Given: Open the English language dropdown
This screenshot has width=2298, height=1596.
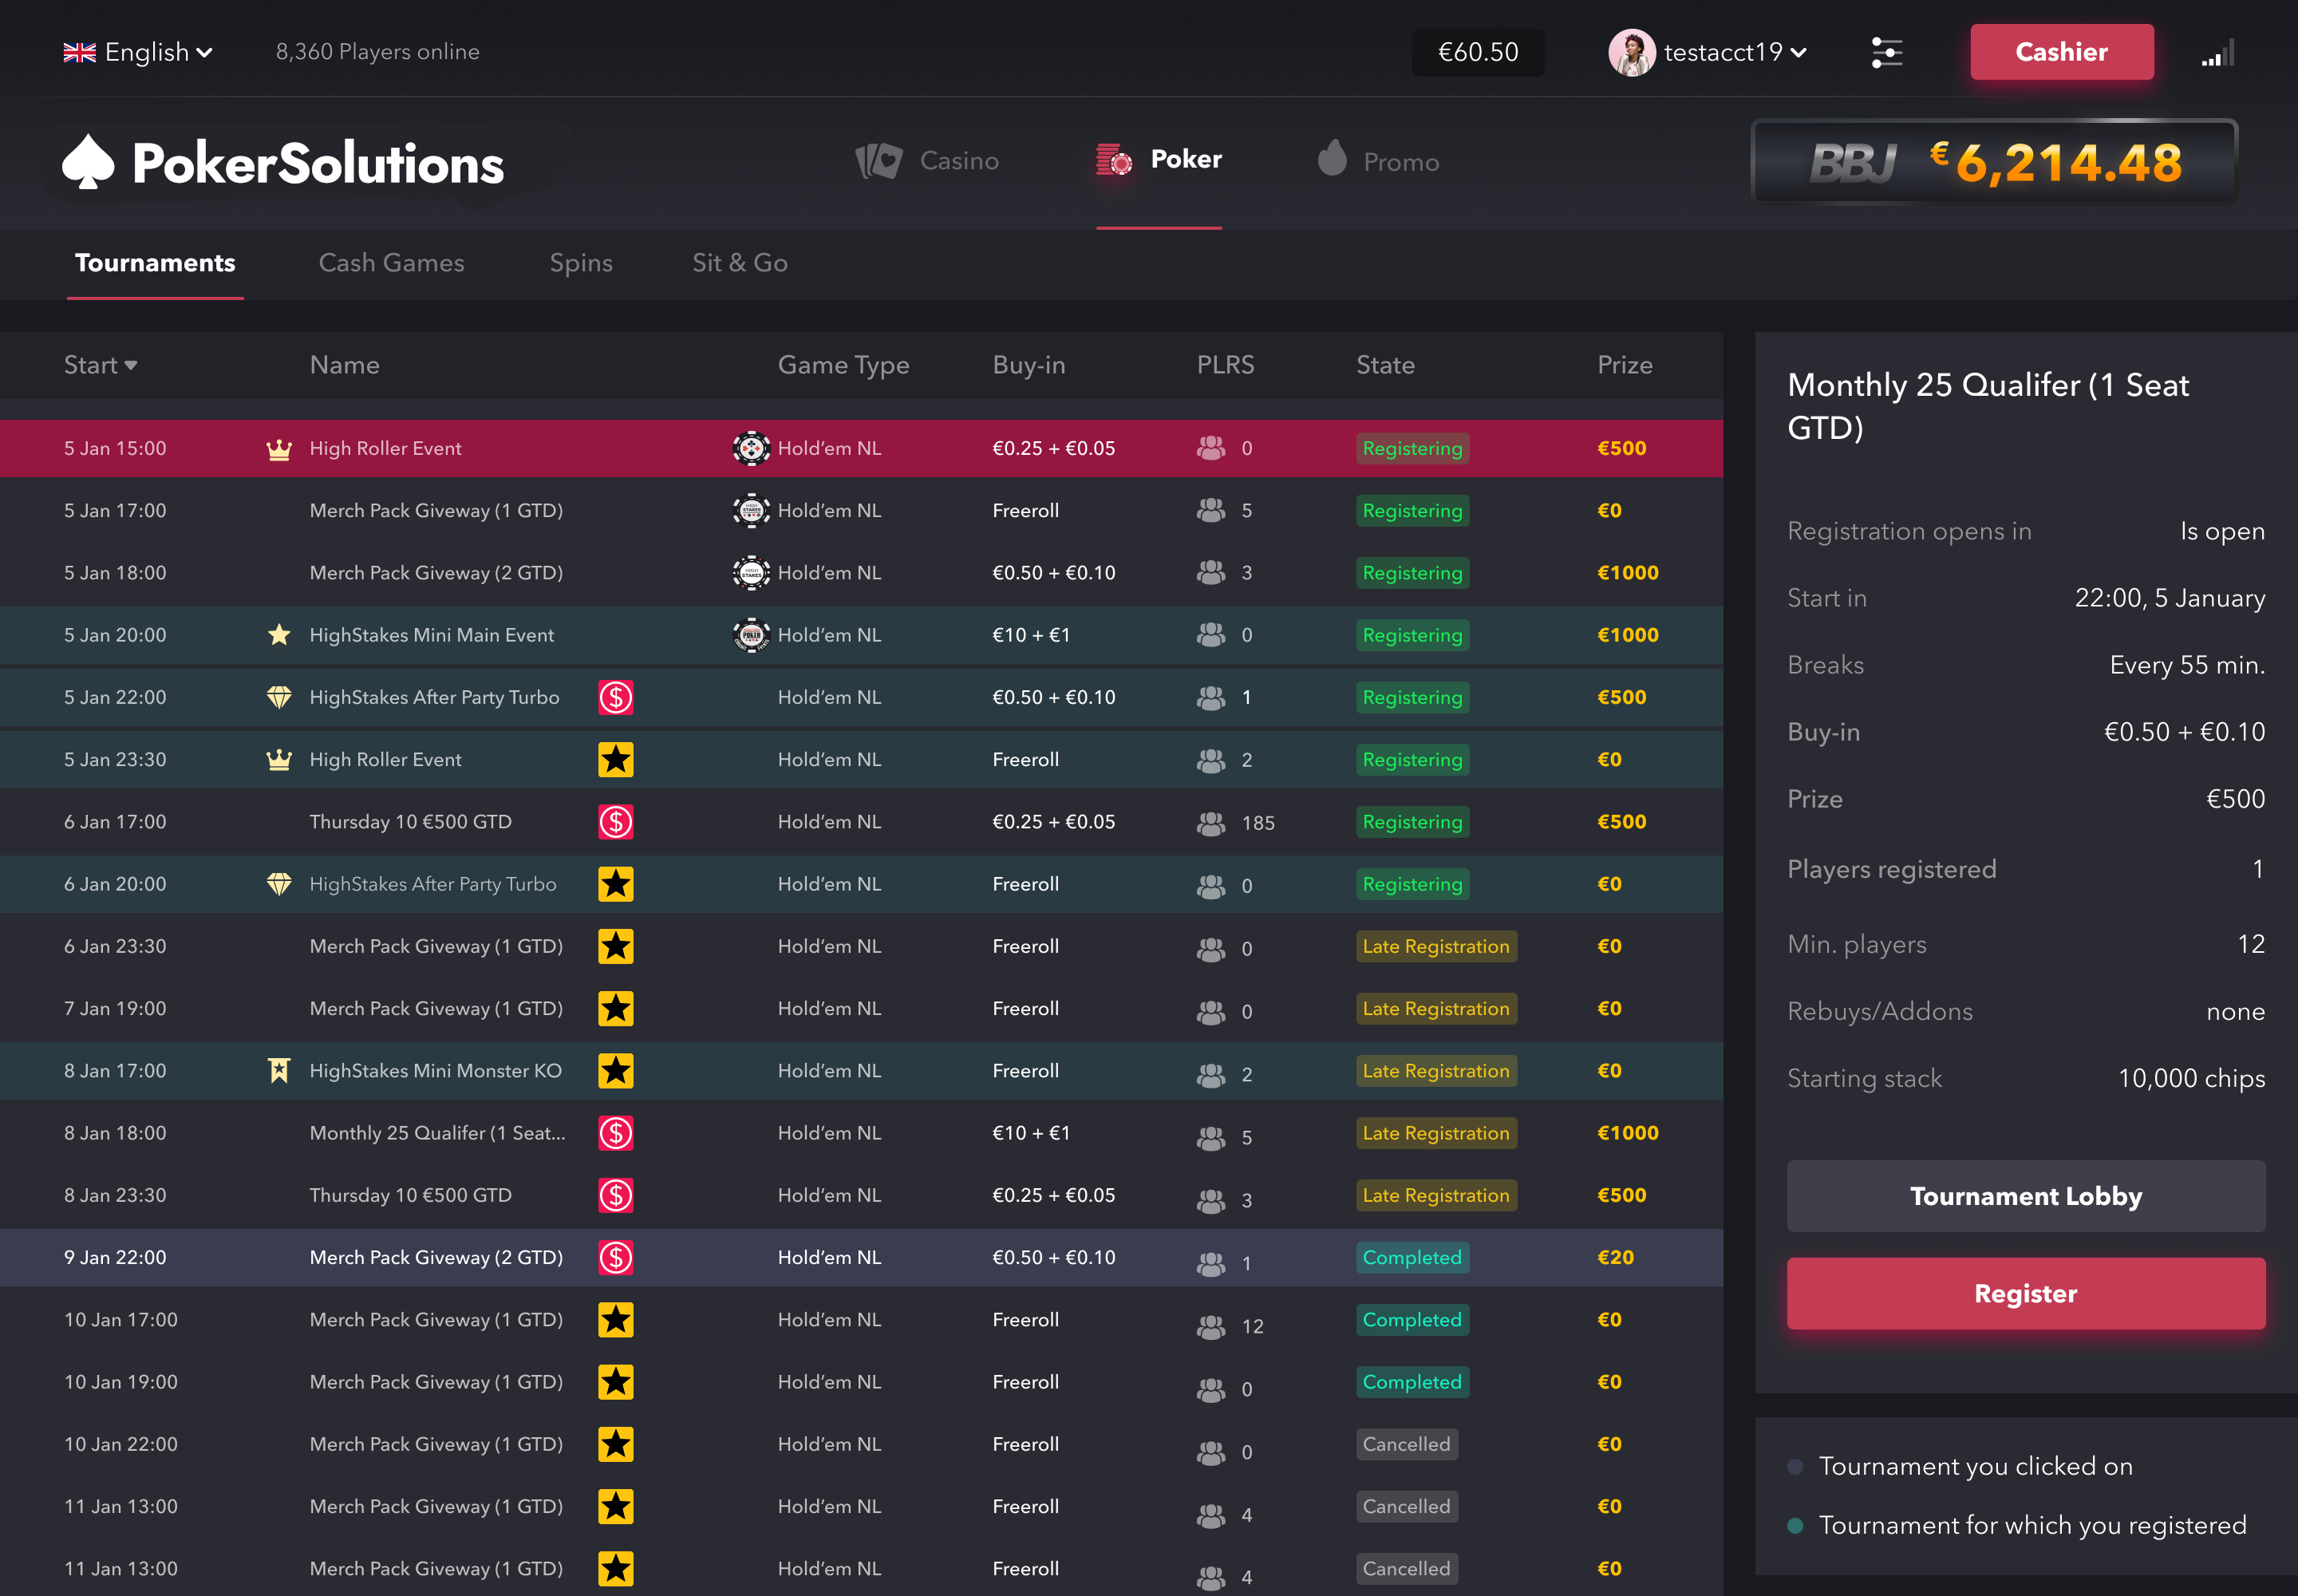Looking at the screenshot, I should click(138, 52).
